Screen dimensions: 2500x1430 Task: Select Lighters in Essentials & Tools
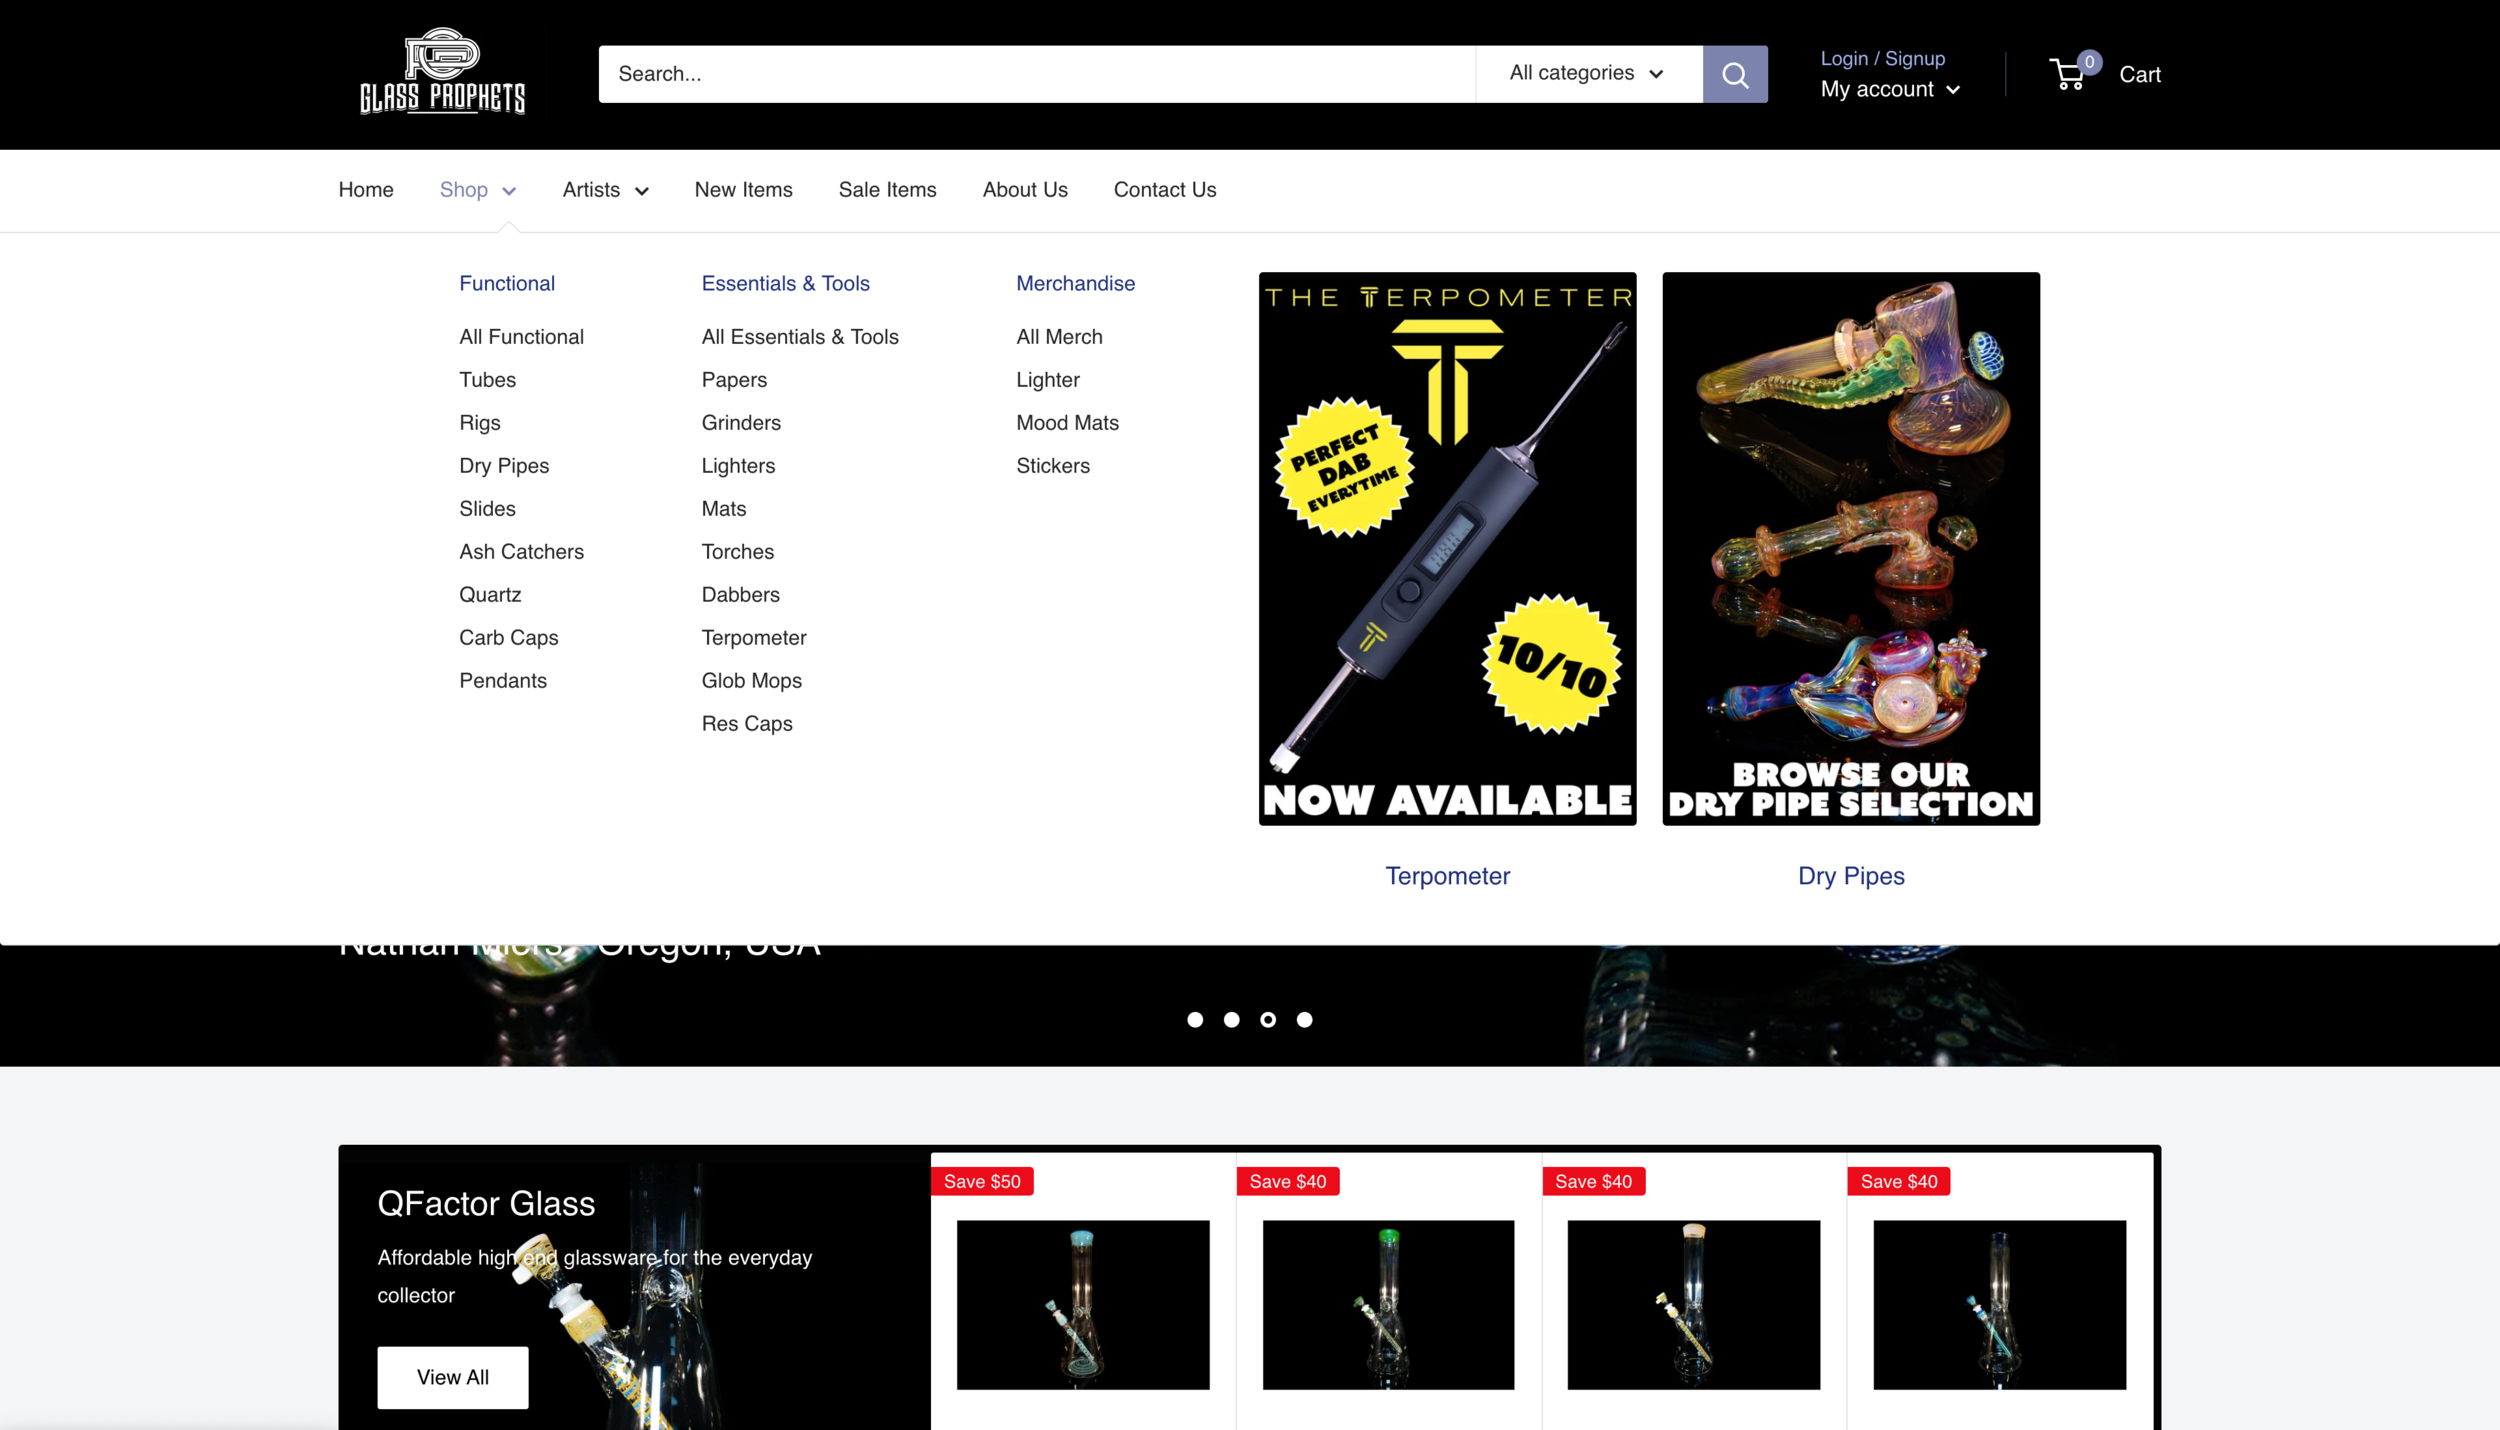pos(738,466)
